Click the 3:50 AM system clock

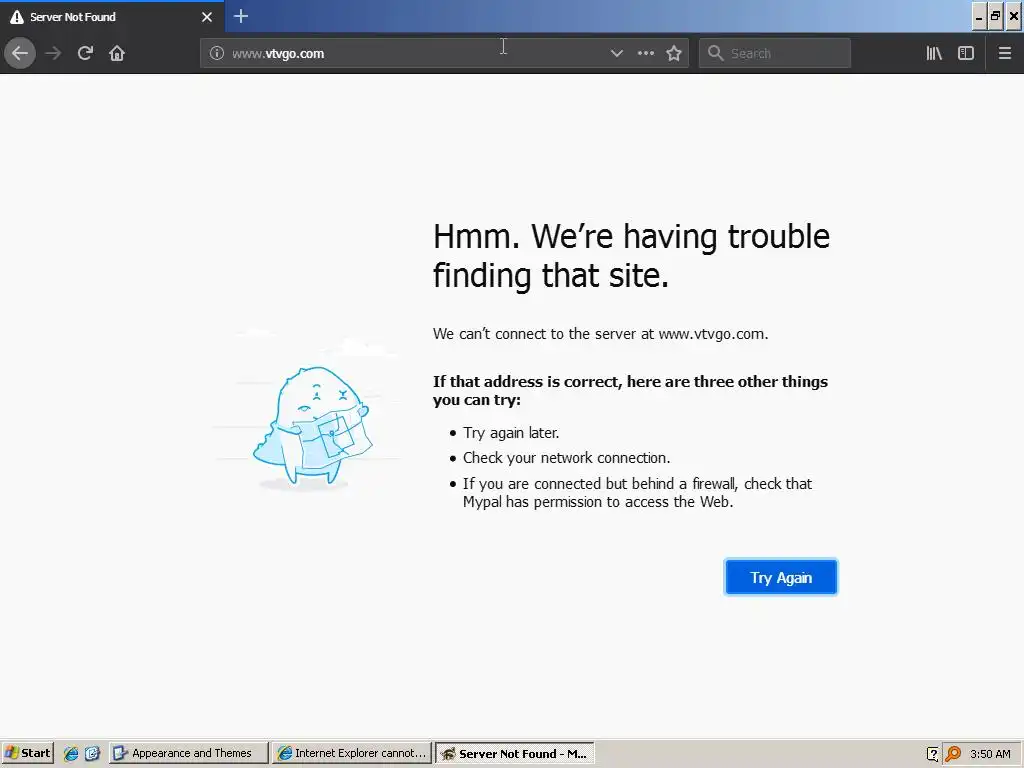[x=990, y=754]
